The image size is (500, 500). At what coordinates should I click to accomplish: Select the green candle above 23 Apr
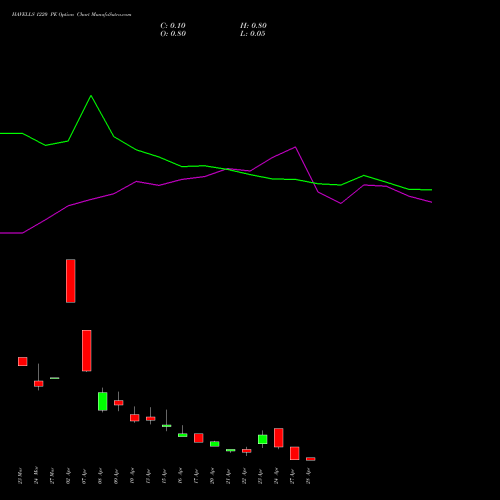click(x=263, y=439)
